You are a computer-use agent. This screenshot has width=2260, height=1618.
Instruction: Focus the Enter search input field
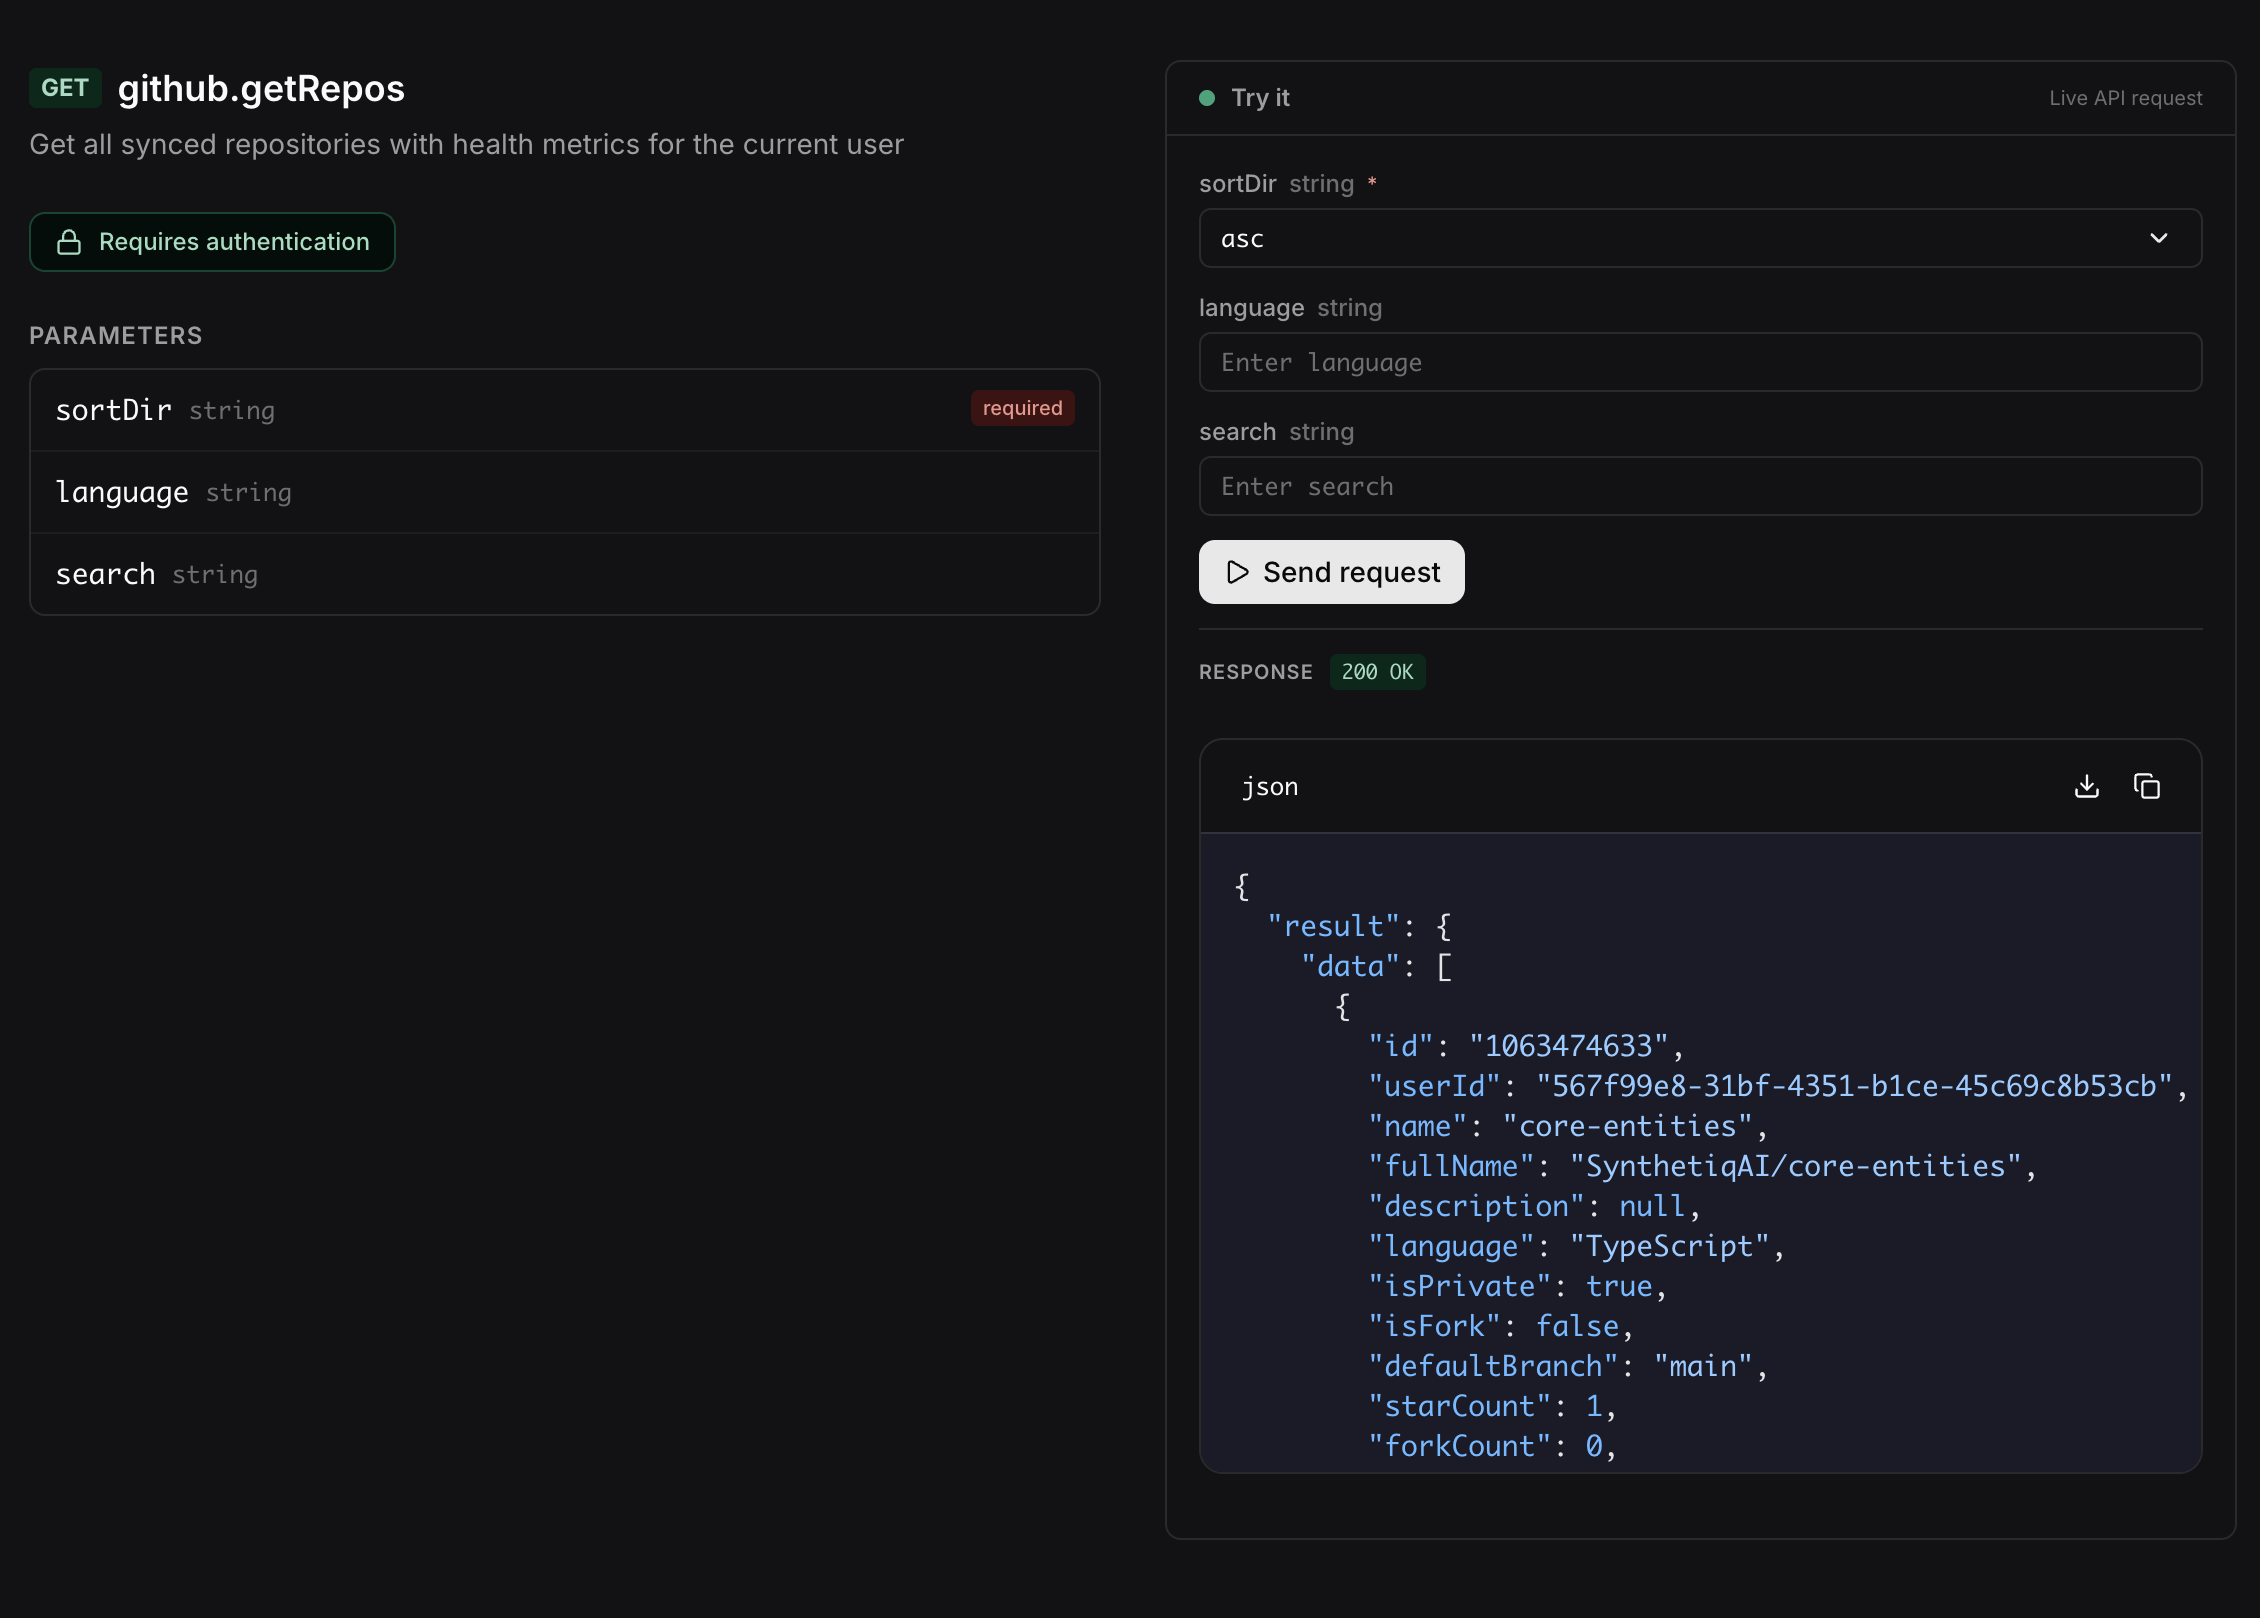point(1700,486)
